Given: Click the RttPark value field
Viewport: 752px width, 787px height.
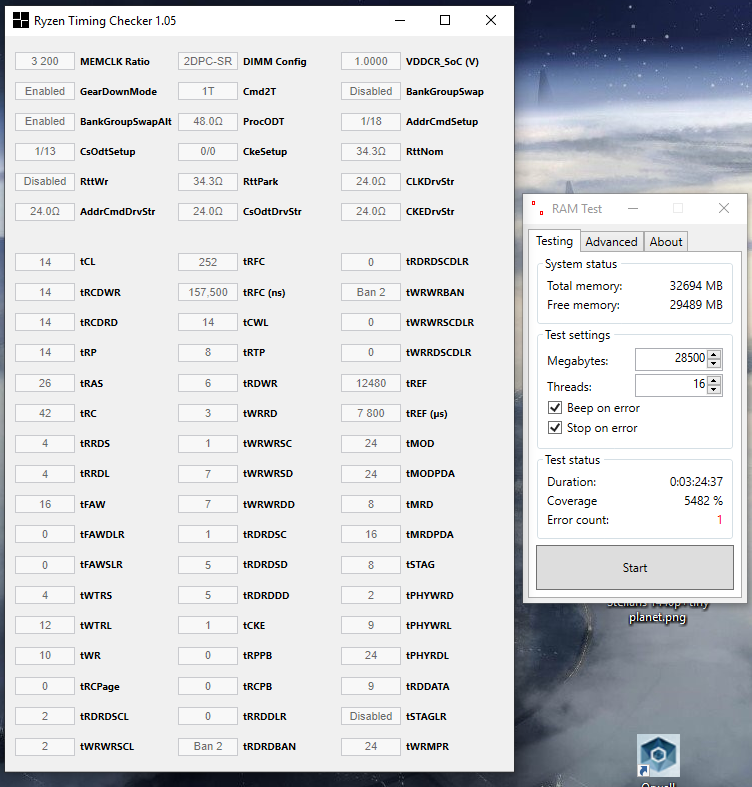Looking at the screenshot, I should [208, 181].
